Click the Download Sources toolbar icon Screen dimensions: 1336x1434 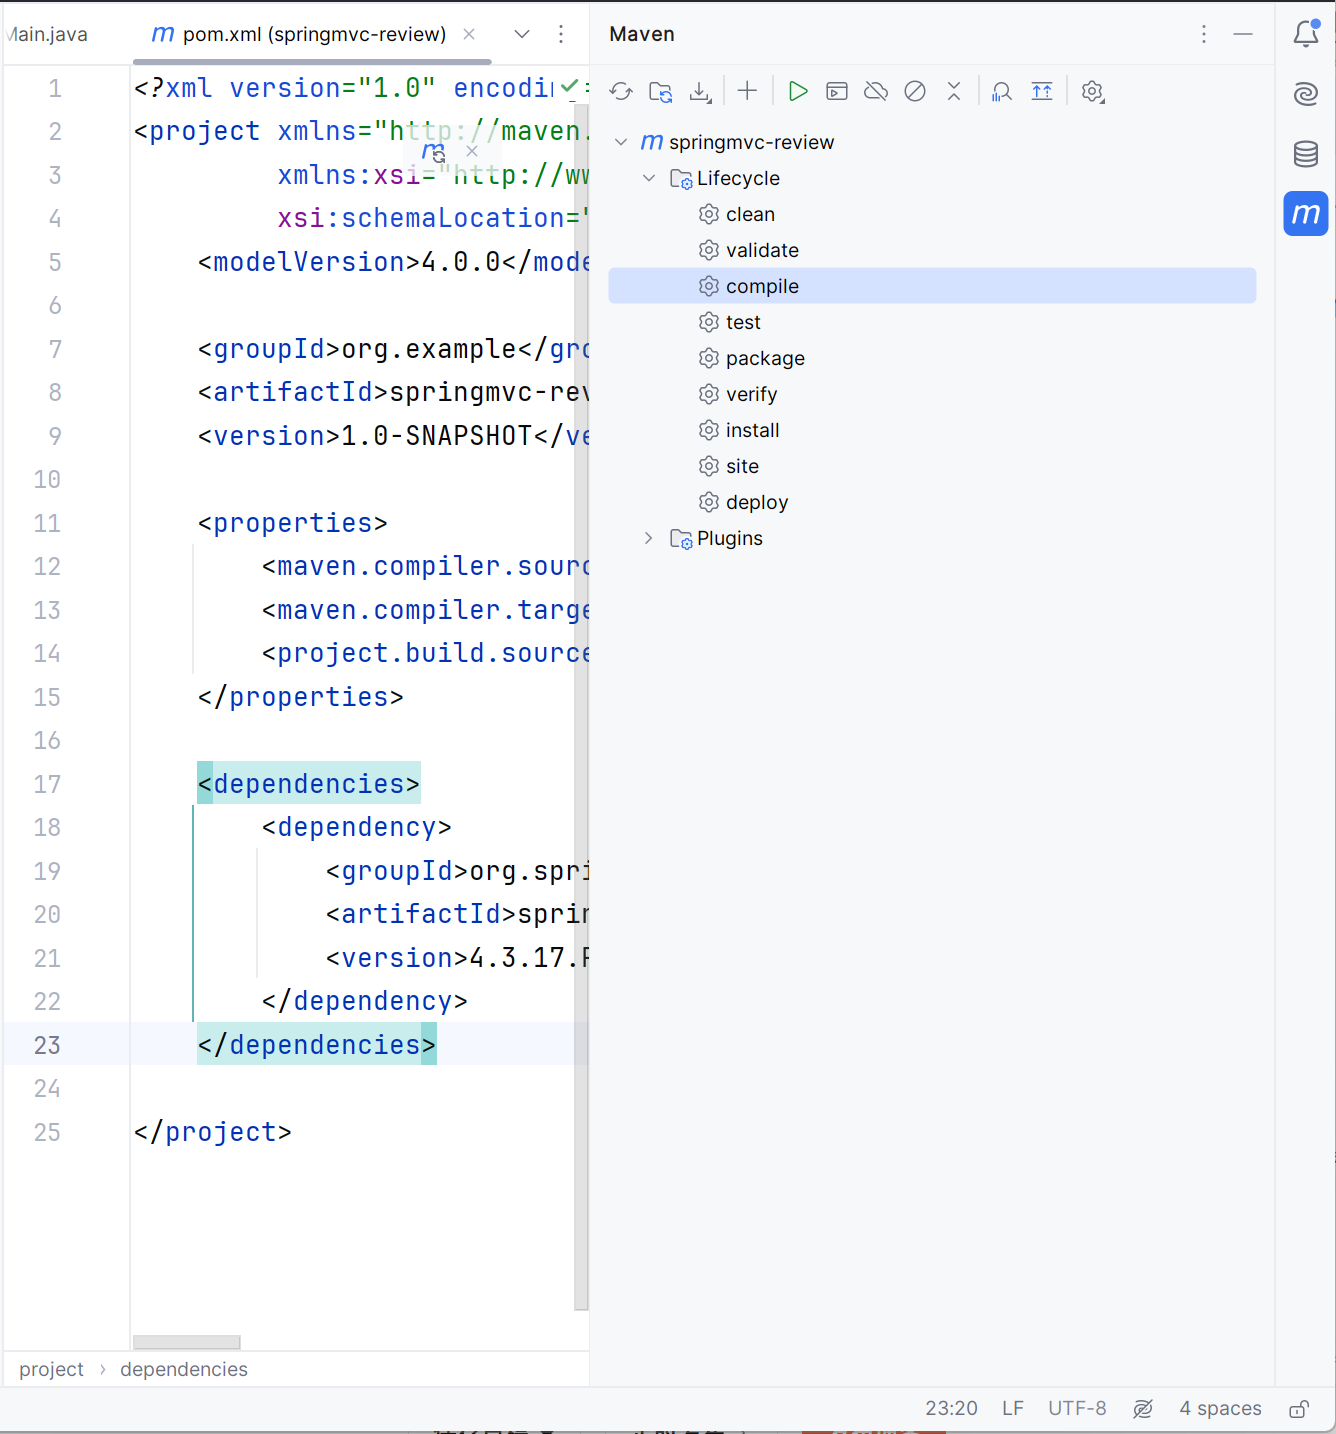click(x=700, y=92)
